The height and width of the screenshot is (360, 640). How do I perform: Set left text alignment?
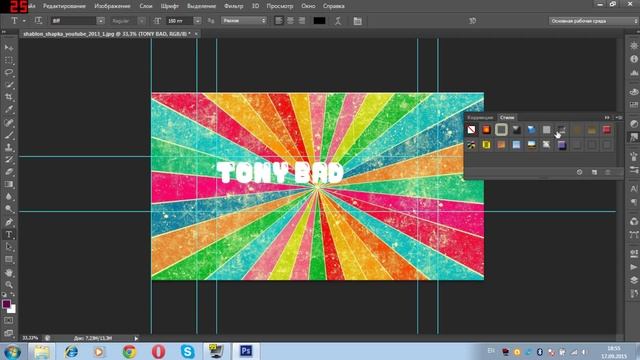tap(279, 20)
